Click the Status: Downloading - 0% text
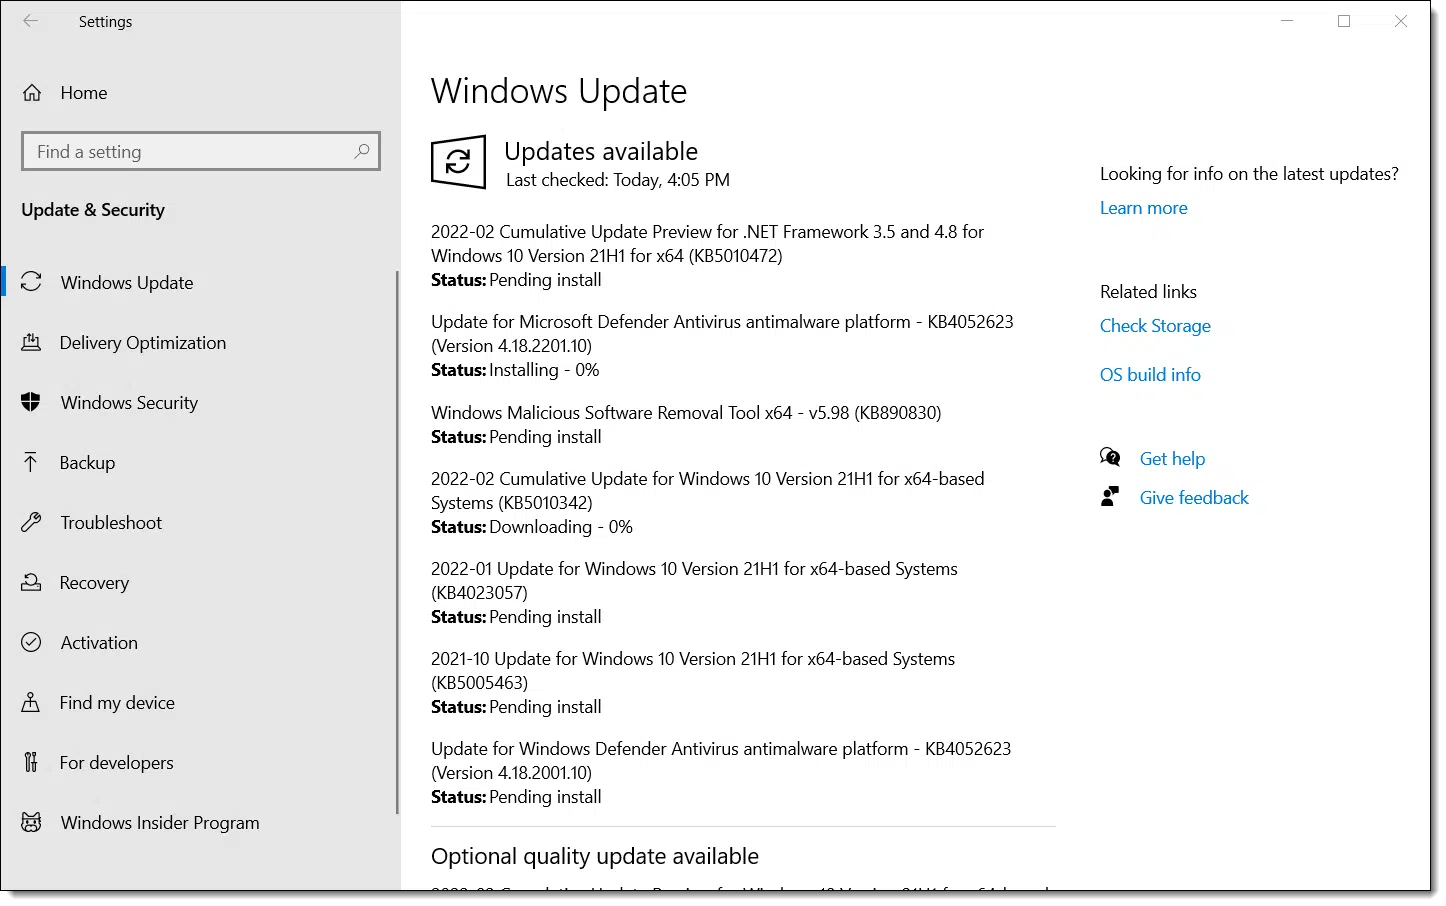 (532, 527)
